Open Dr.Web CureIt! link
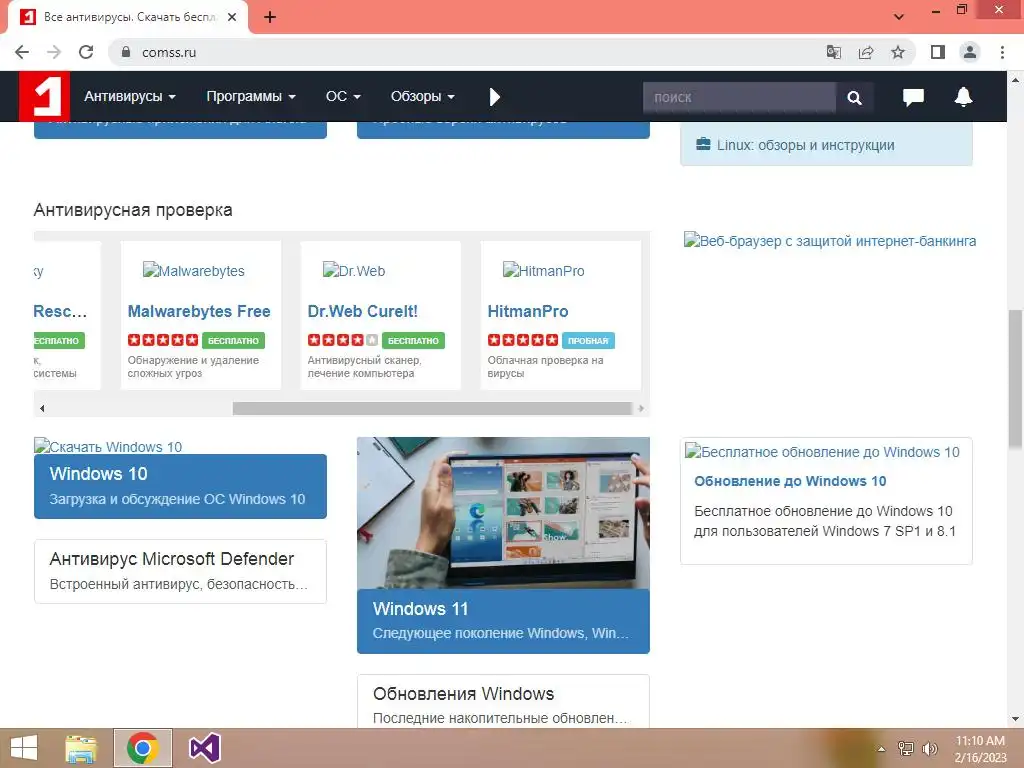The width and height of the screenshot is (1024, 768). click(x=362, y=312)
